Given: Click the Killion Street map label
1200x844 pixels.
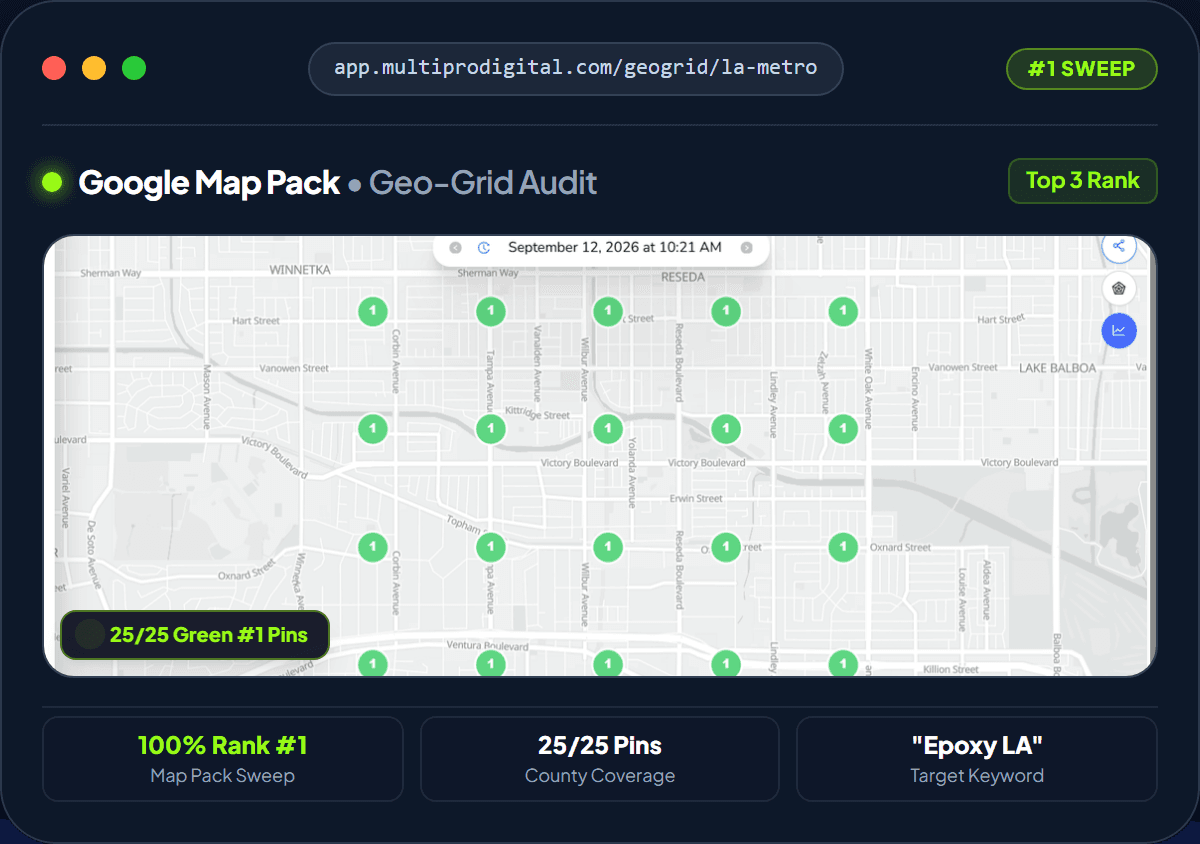Looking at the screenshot, I should [x=951, y=669].
